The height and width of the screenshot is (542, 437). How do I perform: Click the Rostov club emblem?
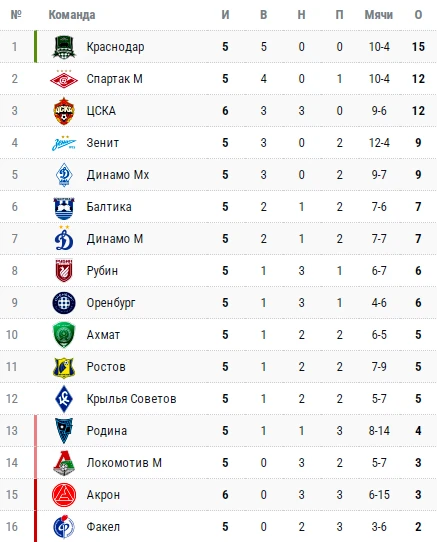pos(64,367)
